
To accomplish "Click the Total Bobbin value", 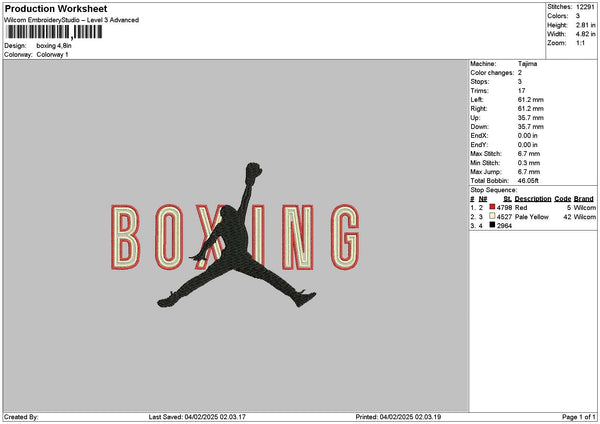I will click(x=528, y=181).
